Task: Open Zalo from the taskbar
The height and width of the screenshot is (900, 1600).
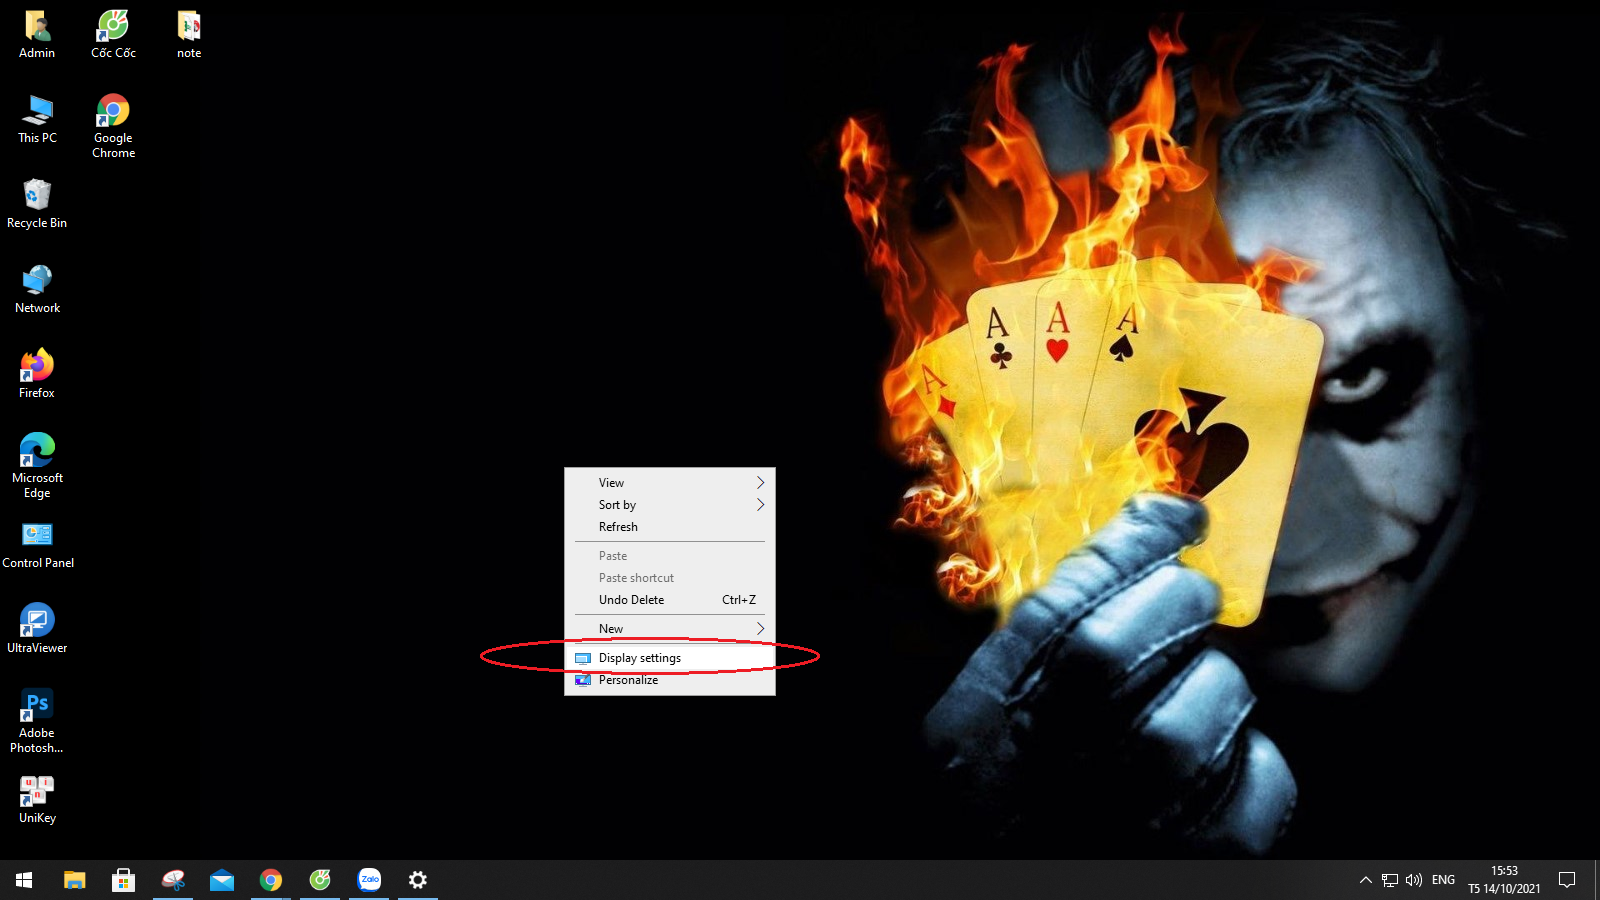Action: (x=369, y=880)
